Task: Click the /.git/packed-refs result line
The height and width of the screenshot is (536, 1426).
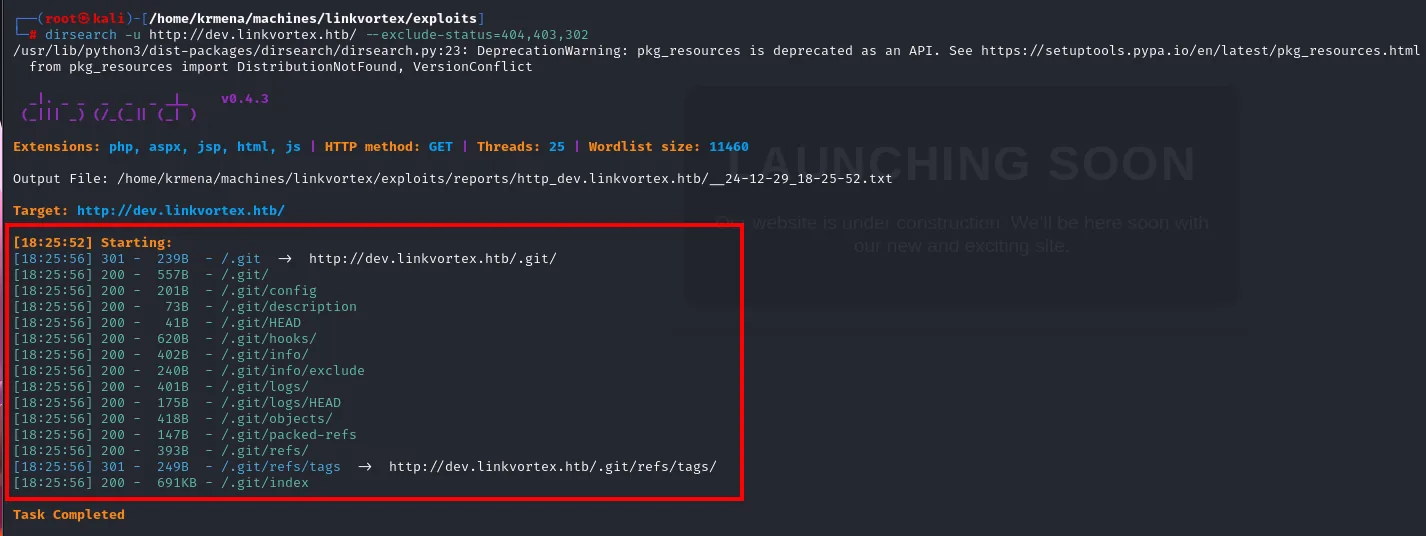Action: coord(185,435)
